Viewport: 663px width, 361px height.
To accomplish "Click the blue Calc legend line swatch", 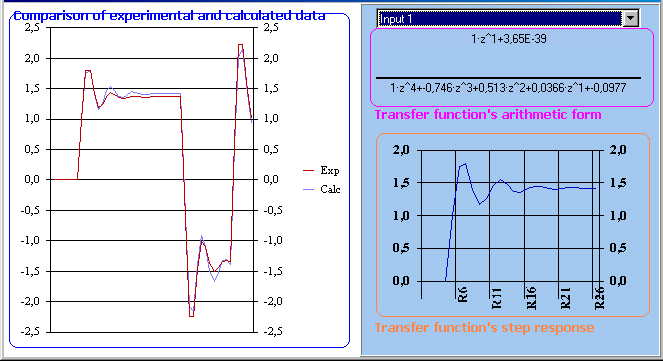I will [309, 189].
